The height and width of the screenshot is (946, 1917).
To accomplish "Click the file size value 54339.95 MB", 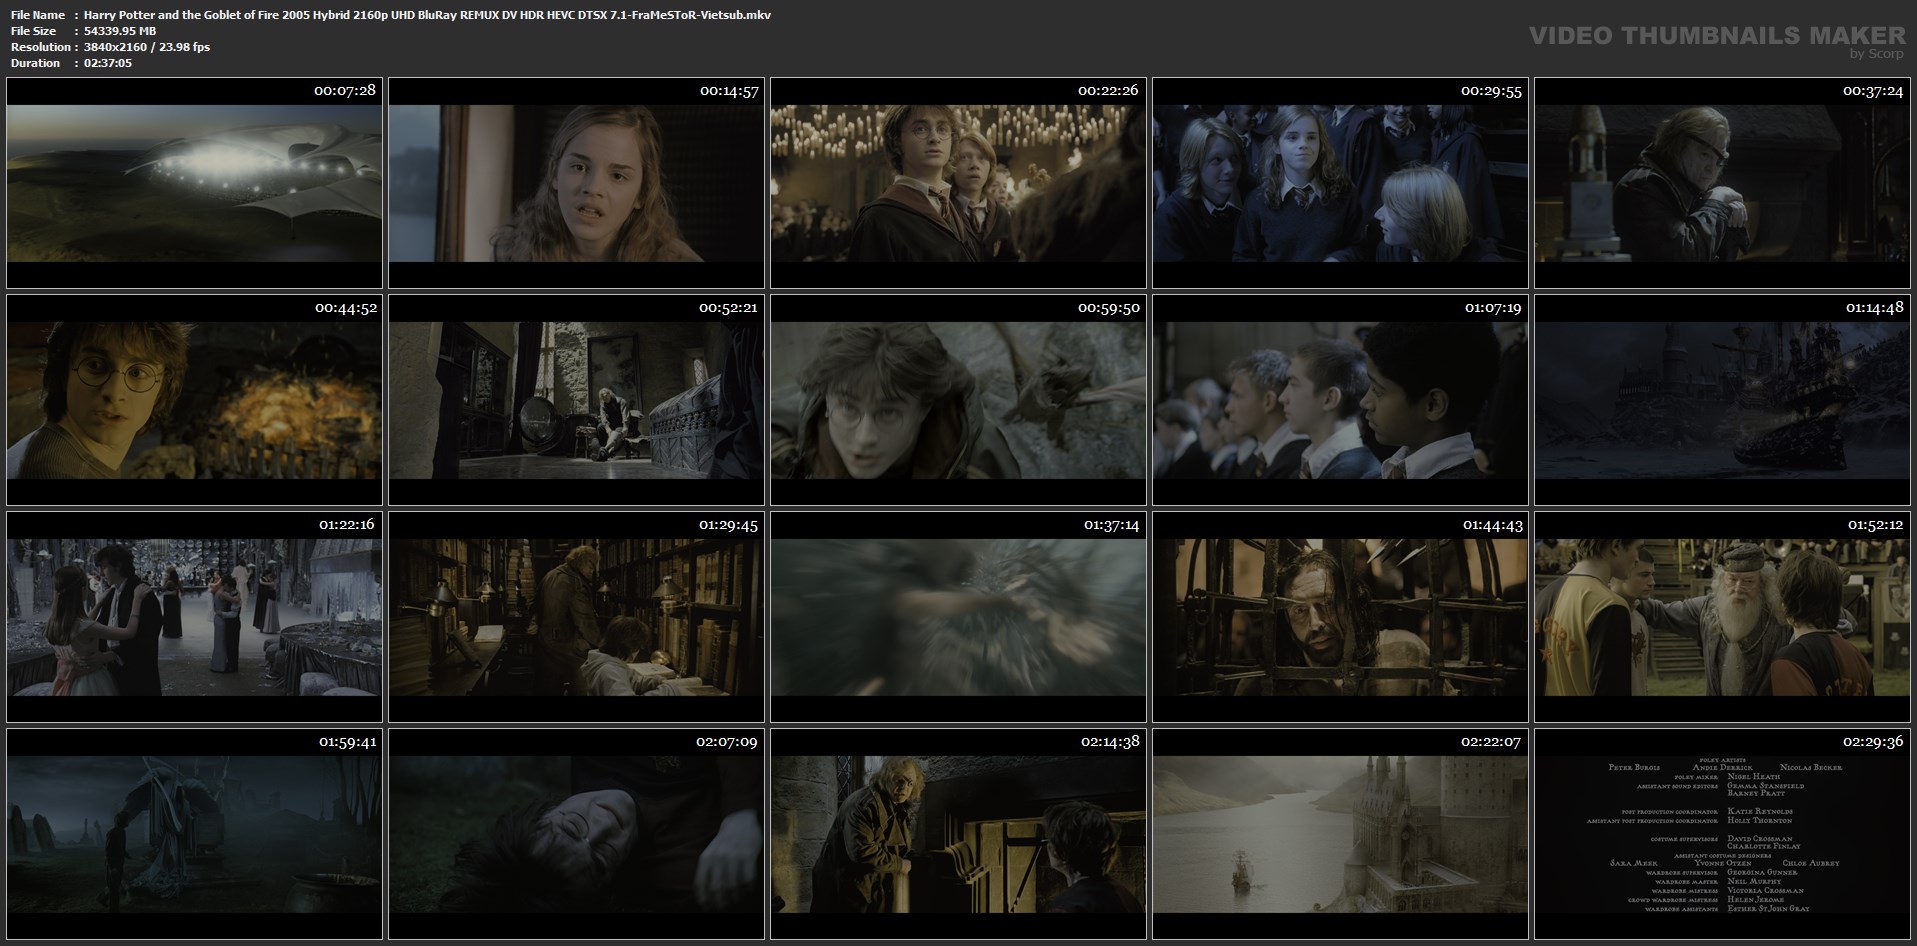I will pyautogui.click(x=120, y=31).
